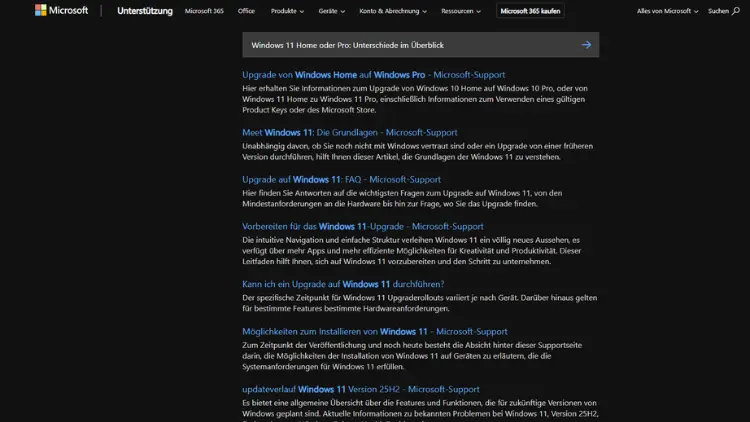Expand the Ressourcen dropdown
The image size is (750, 422).
461,11
